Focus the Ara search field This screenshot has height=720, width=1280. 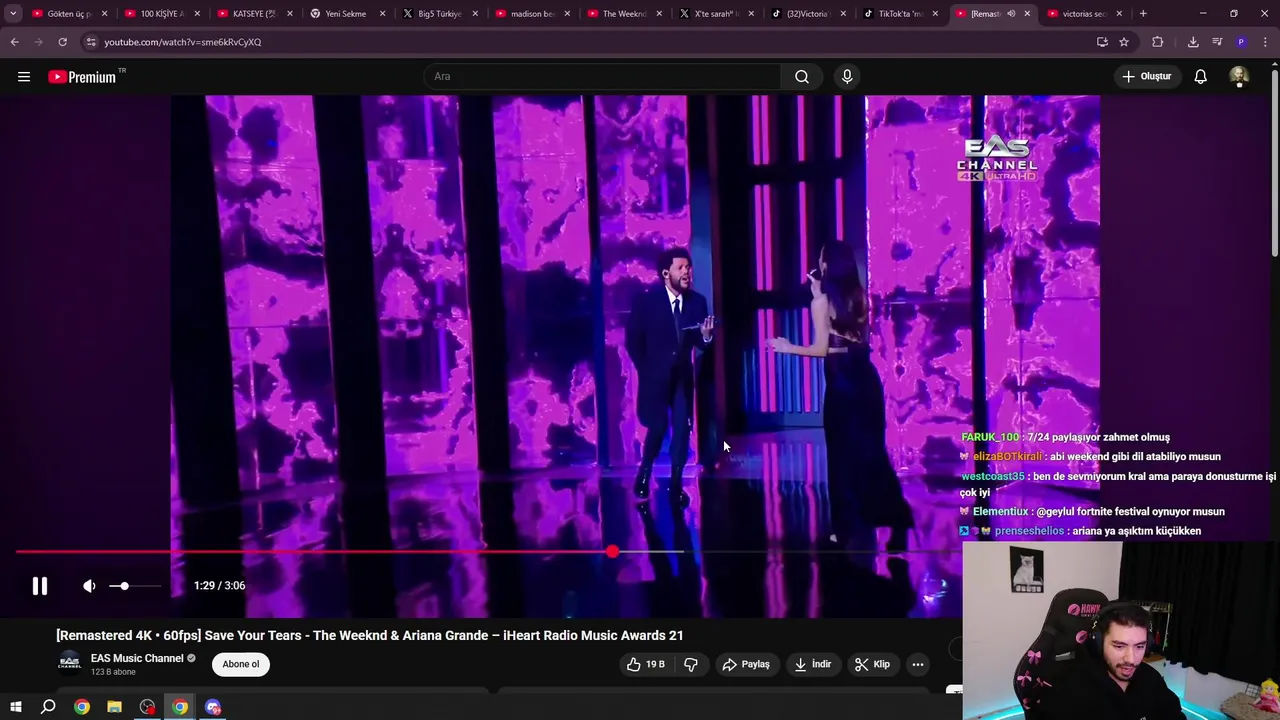tap(603, 76)
